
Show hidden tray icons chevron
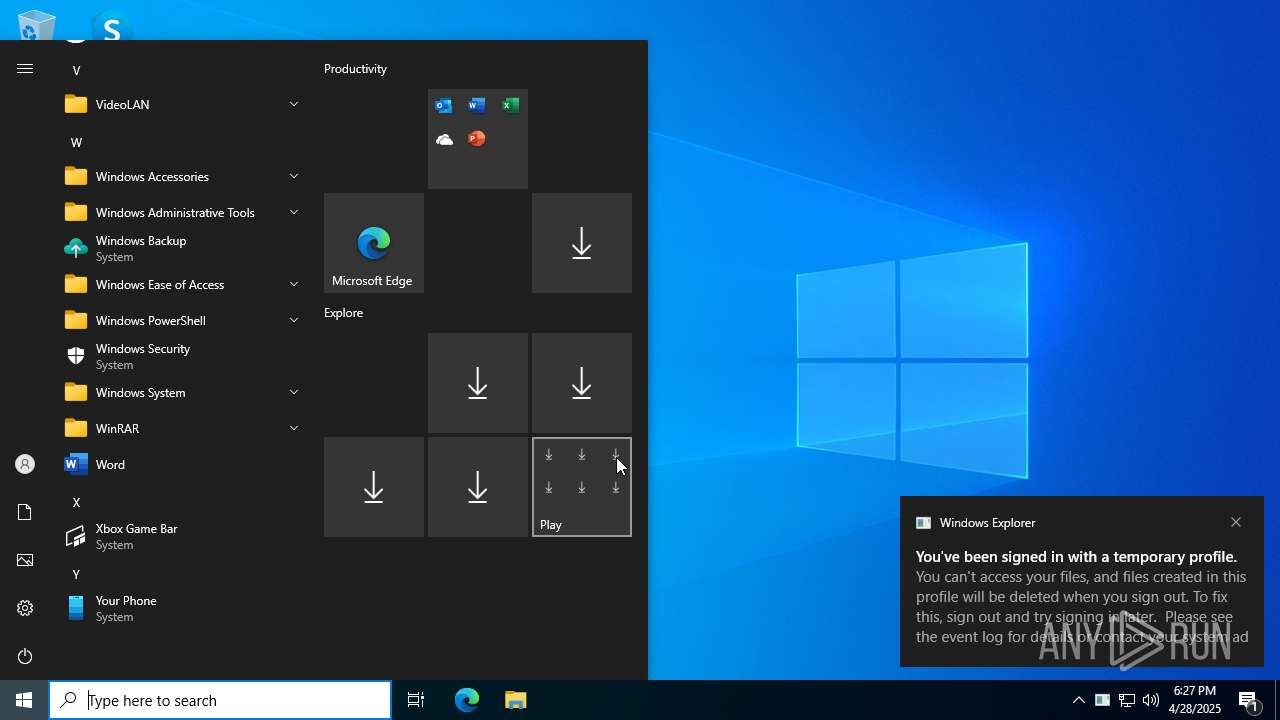click(x=1078, y=700)
